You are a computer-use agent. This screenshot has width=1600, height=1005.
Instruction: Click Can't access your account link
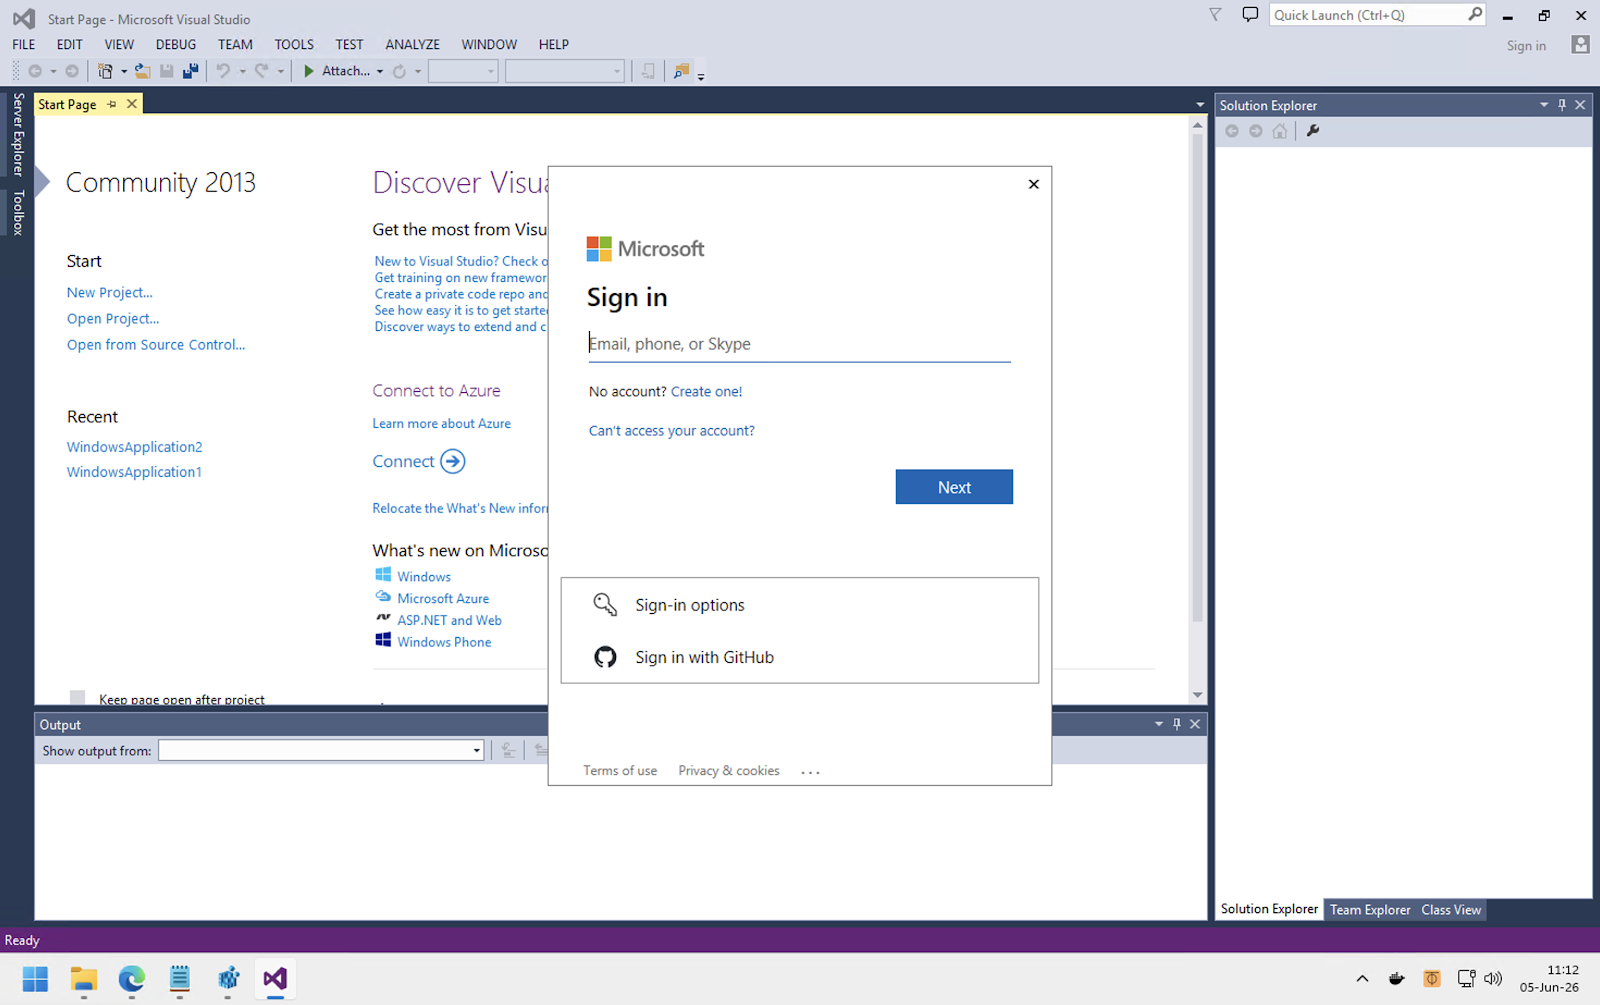click(x=672, y=431)
